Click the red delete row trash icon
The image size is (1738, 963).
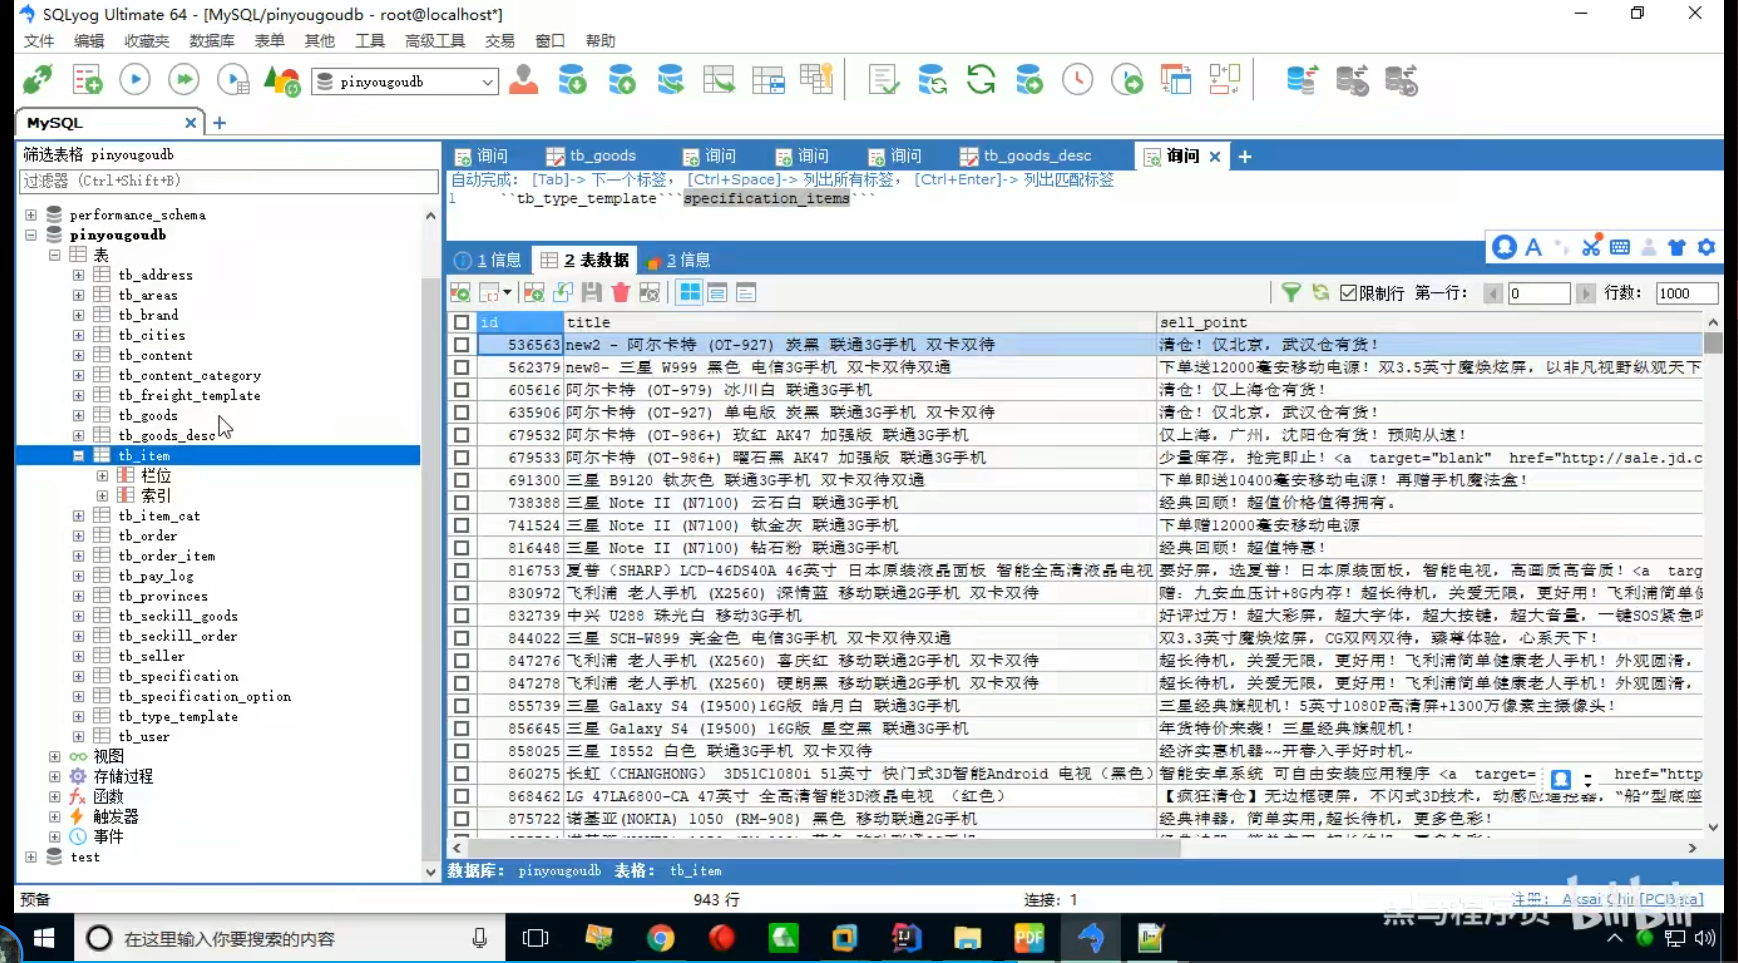pyautogui.click(x=621, y=292)
